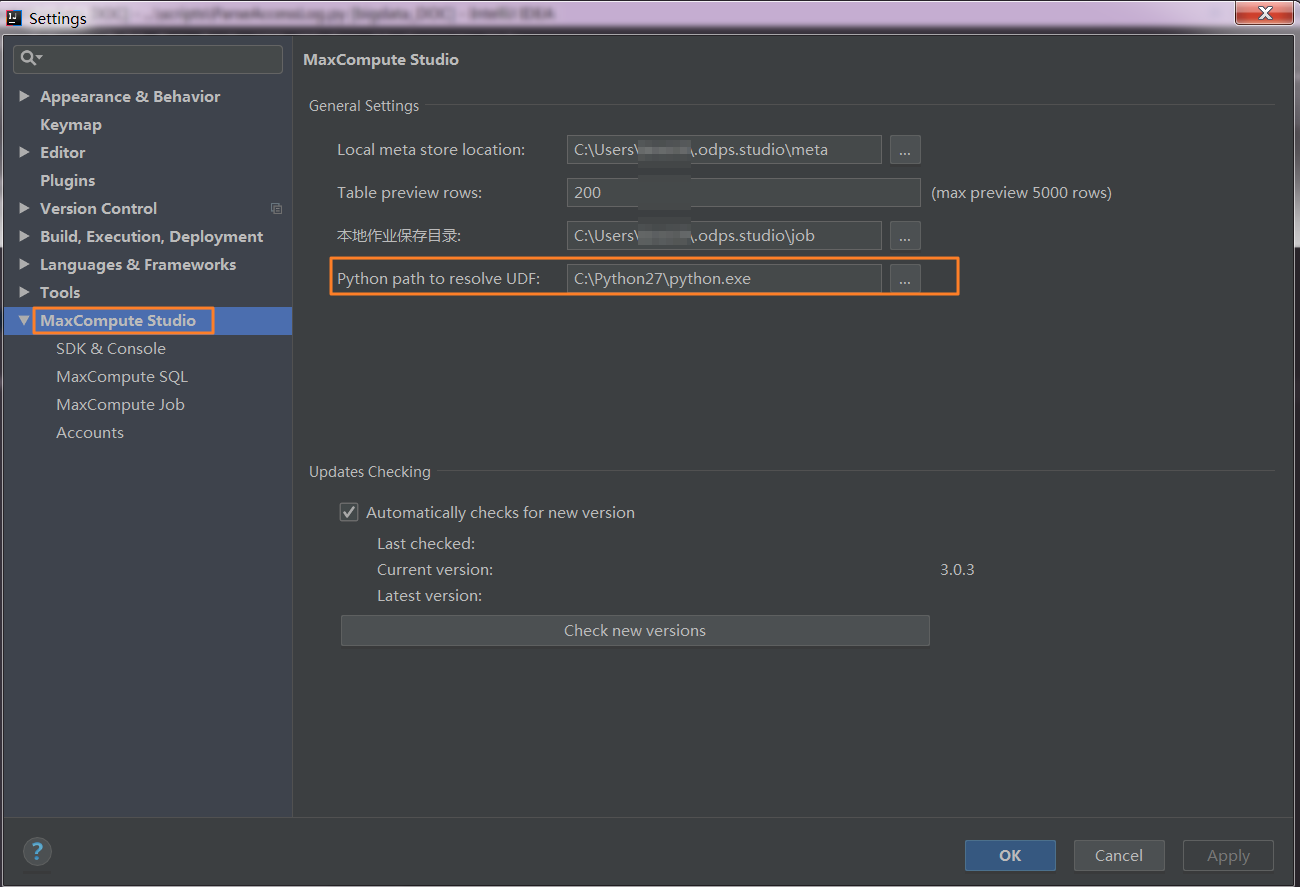This screenshot has width=1300, height=887.
Task: Expand the Editor settings node
Action: point(24,152)
